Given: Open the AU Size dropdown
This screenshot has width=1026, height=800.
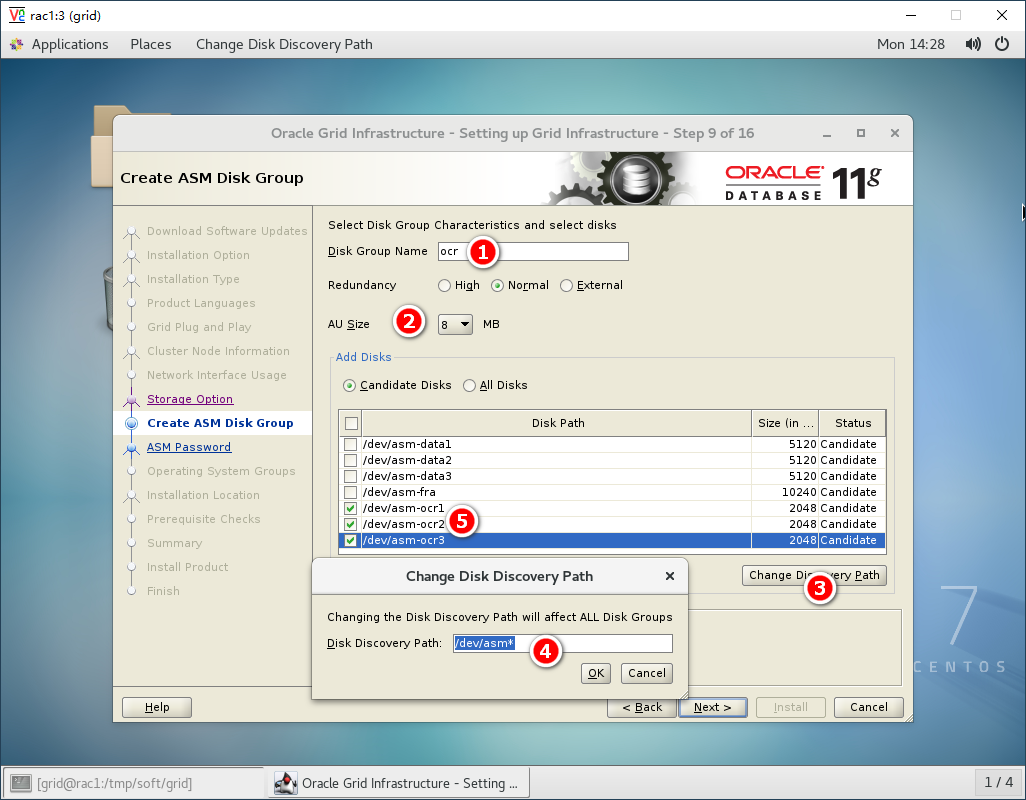Looking at the screenshot, I should (x=455, y=324).
